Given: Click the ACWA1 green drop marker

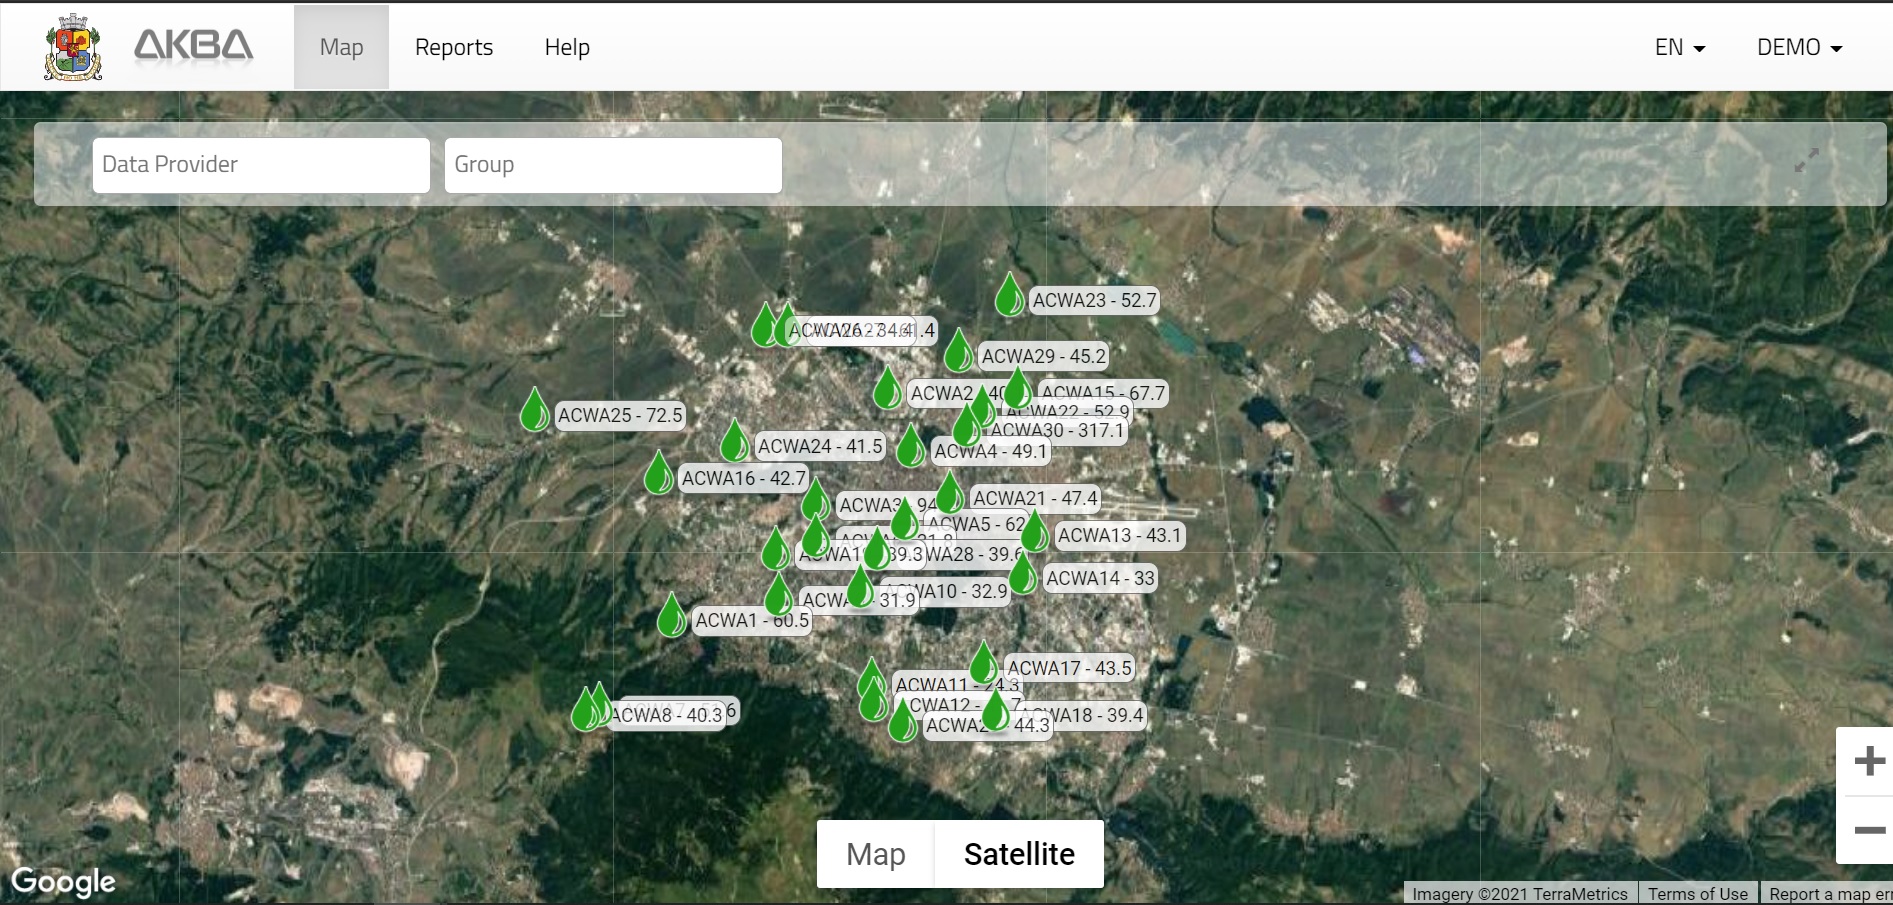Looking at the screenshot, I should coord(672,616).
